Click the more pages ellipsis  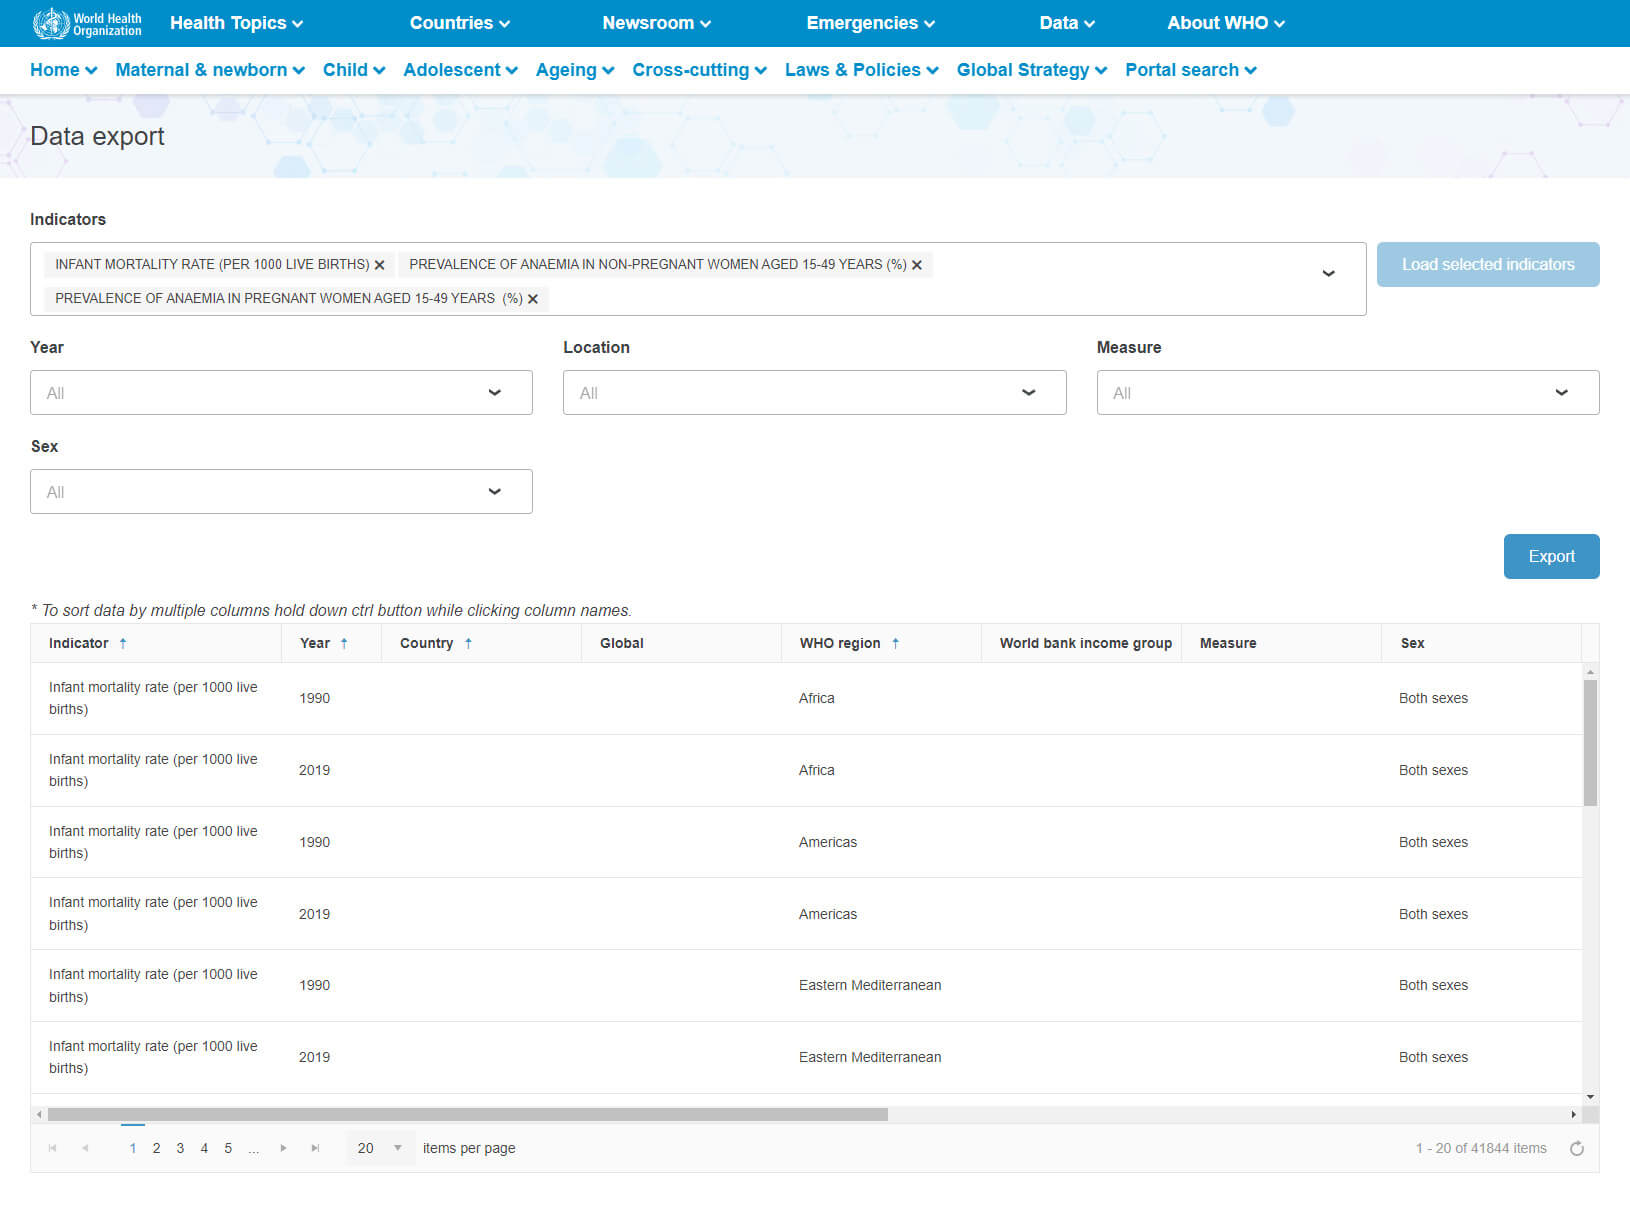254,1148
